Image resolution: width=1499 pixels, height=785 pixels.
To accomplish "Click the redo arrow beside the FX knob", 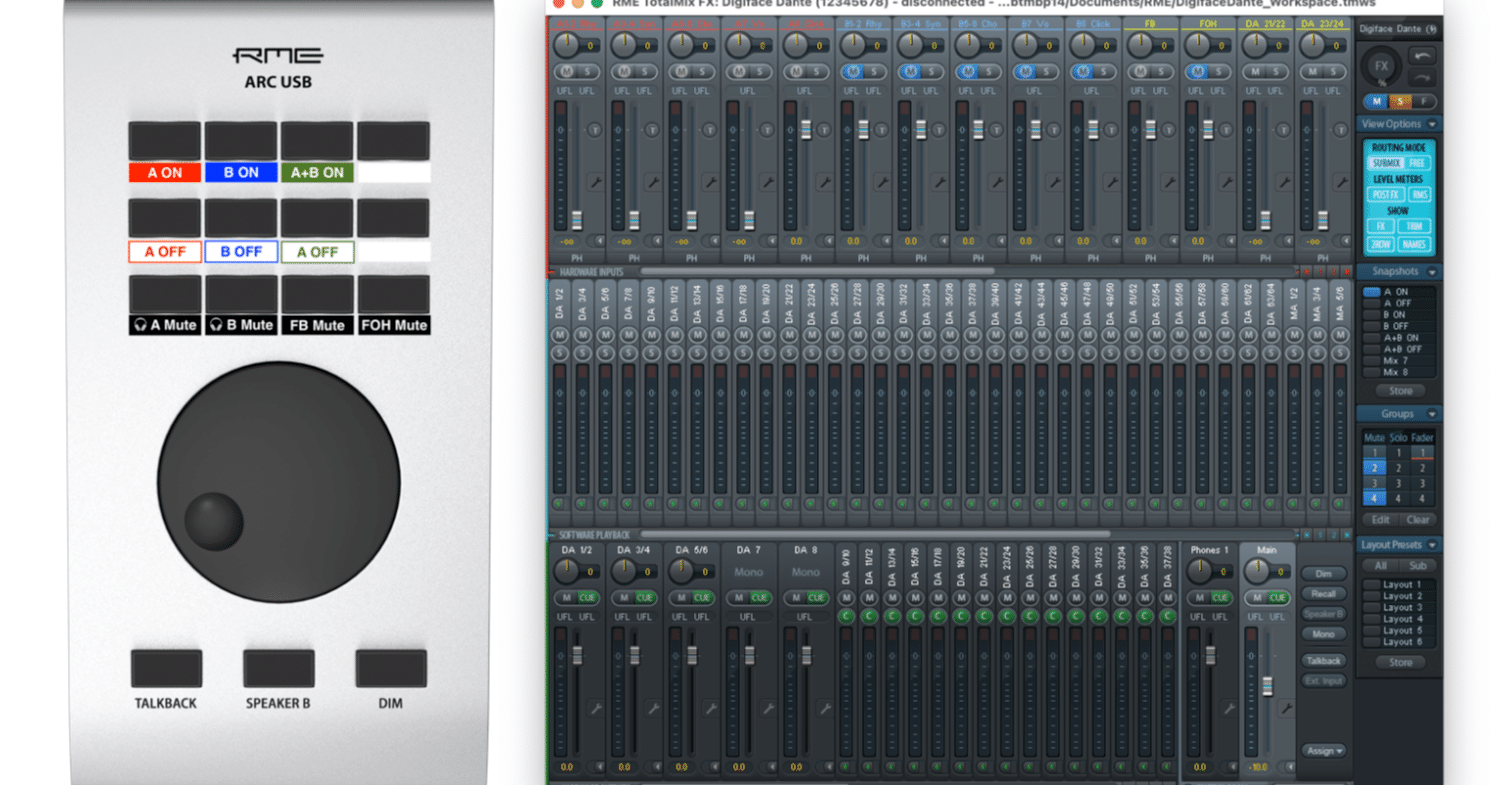I will point(1422,77).
